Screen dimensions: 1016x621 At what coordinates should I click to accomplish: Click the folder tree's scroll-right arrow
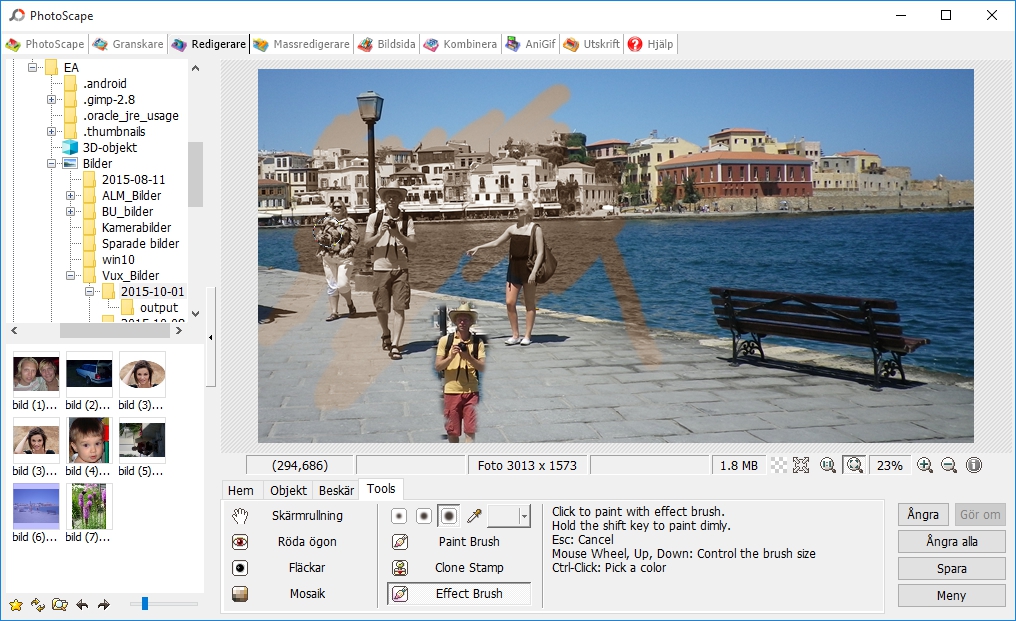click(x=179, y=331)
